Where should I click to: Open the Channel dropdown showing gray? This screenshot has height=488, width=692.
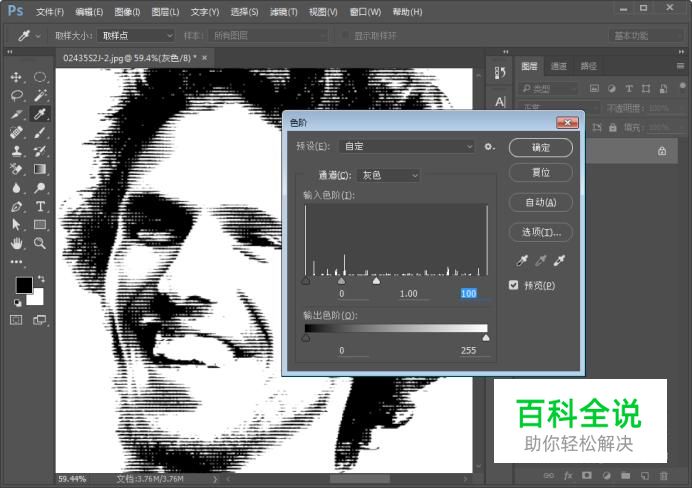(x=388, y=175)
